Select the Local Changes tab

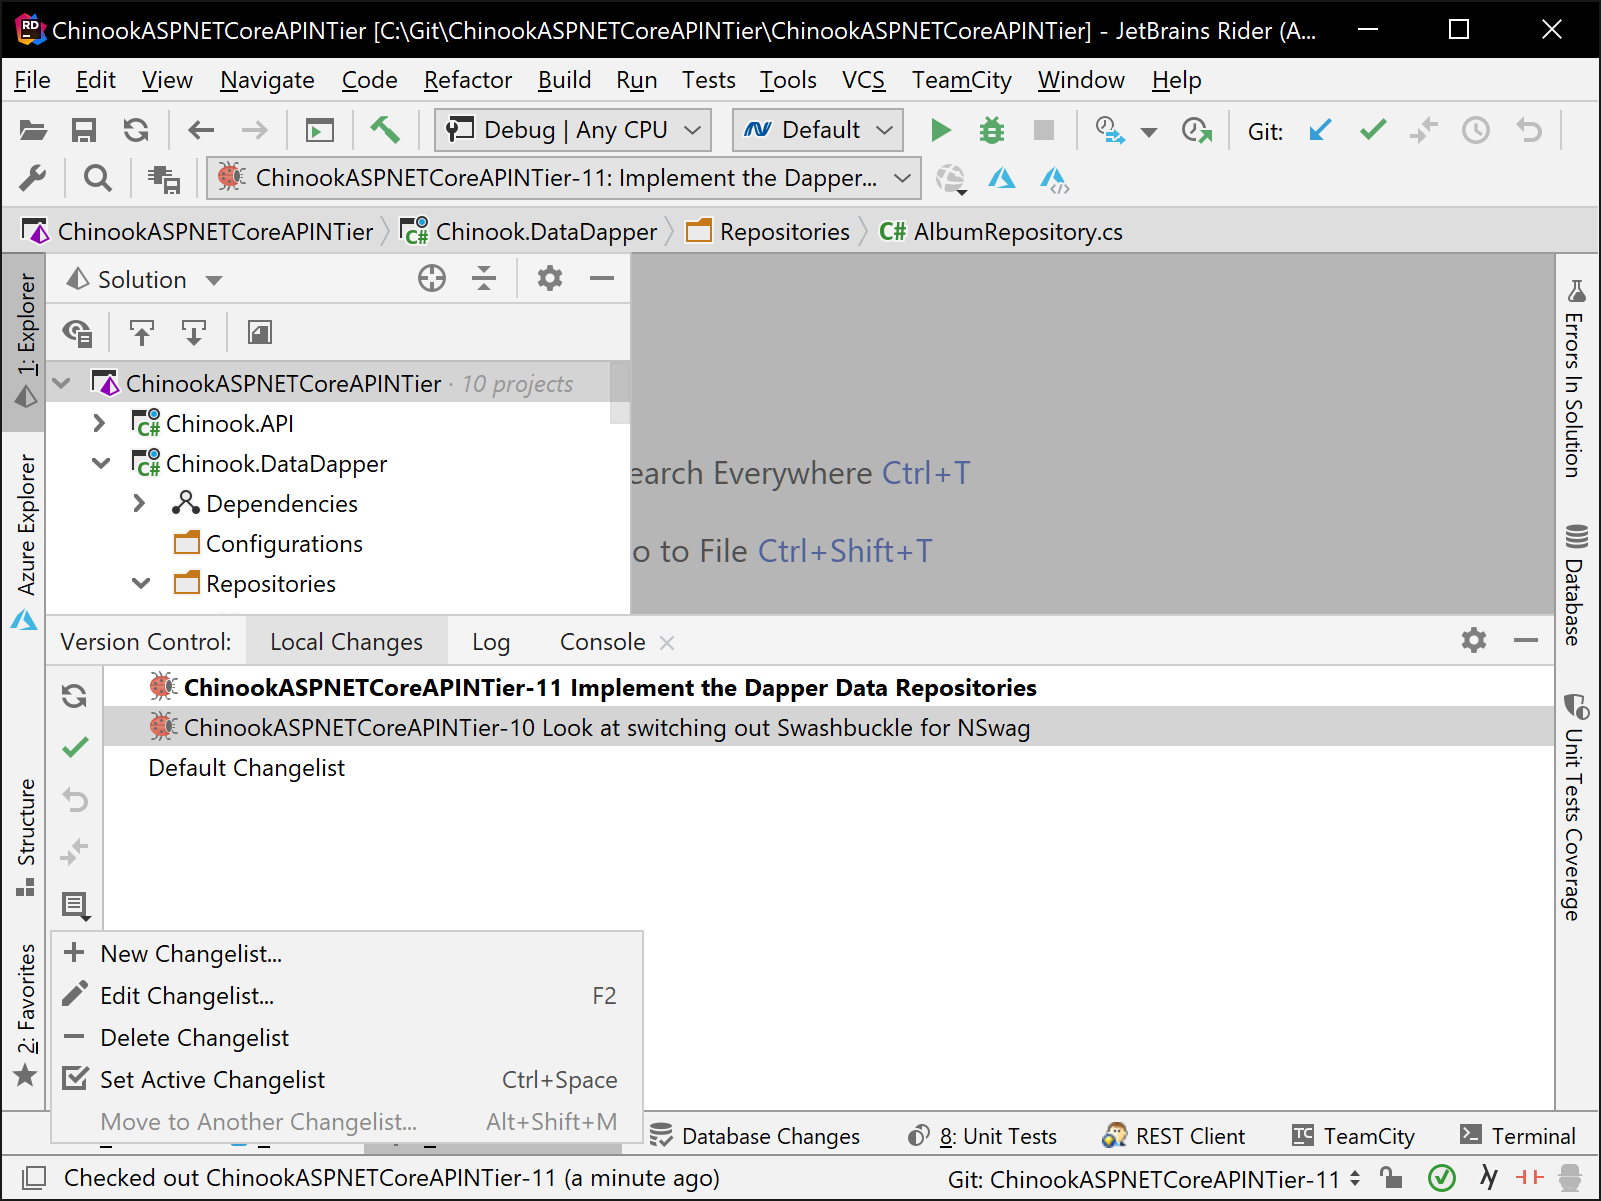pyautogui.click(x=346, y=642)
